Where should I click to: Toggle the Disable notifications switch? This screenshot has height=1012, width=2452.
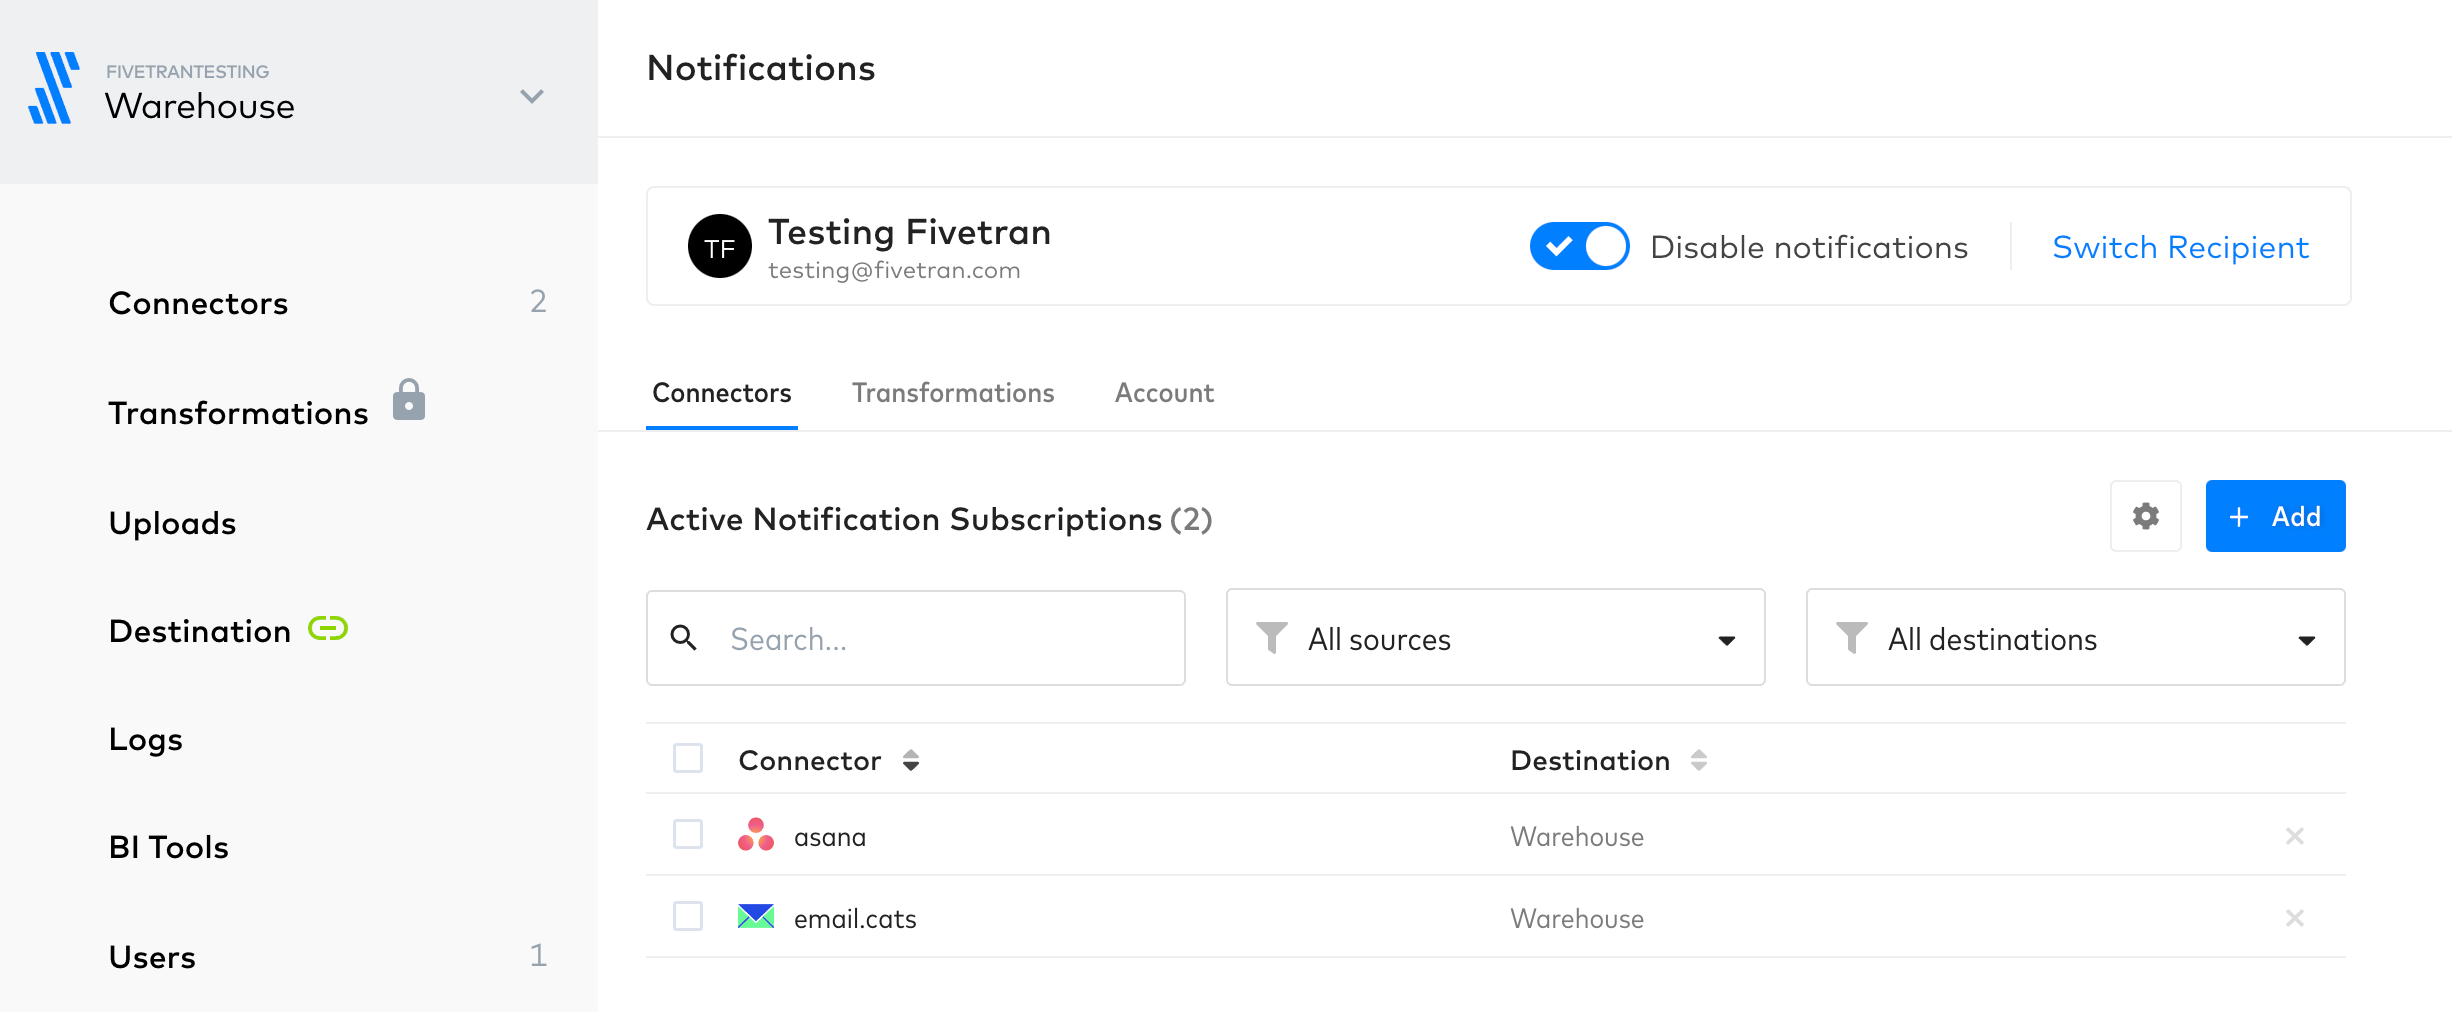(x=1580, y=246)
